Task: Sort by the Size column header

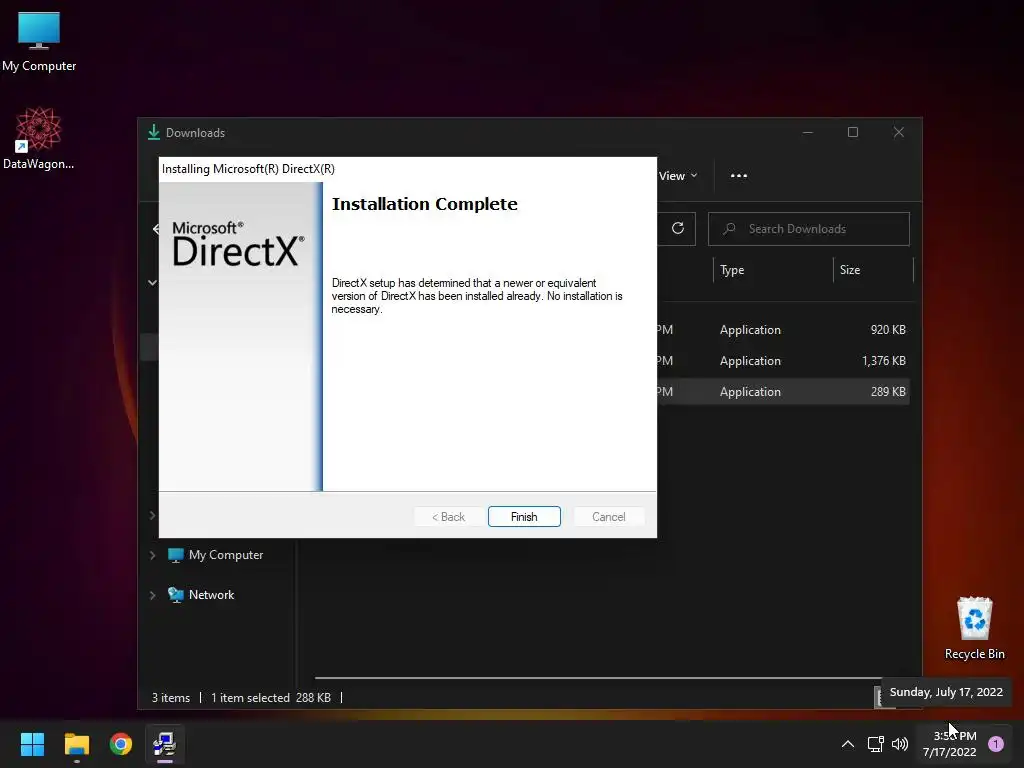Action: point(872,270)
